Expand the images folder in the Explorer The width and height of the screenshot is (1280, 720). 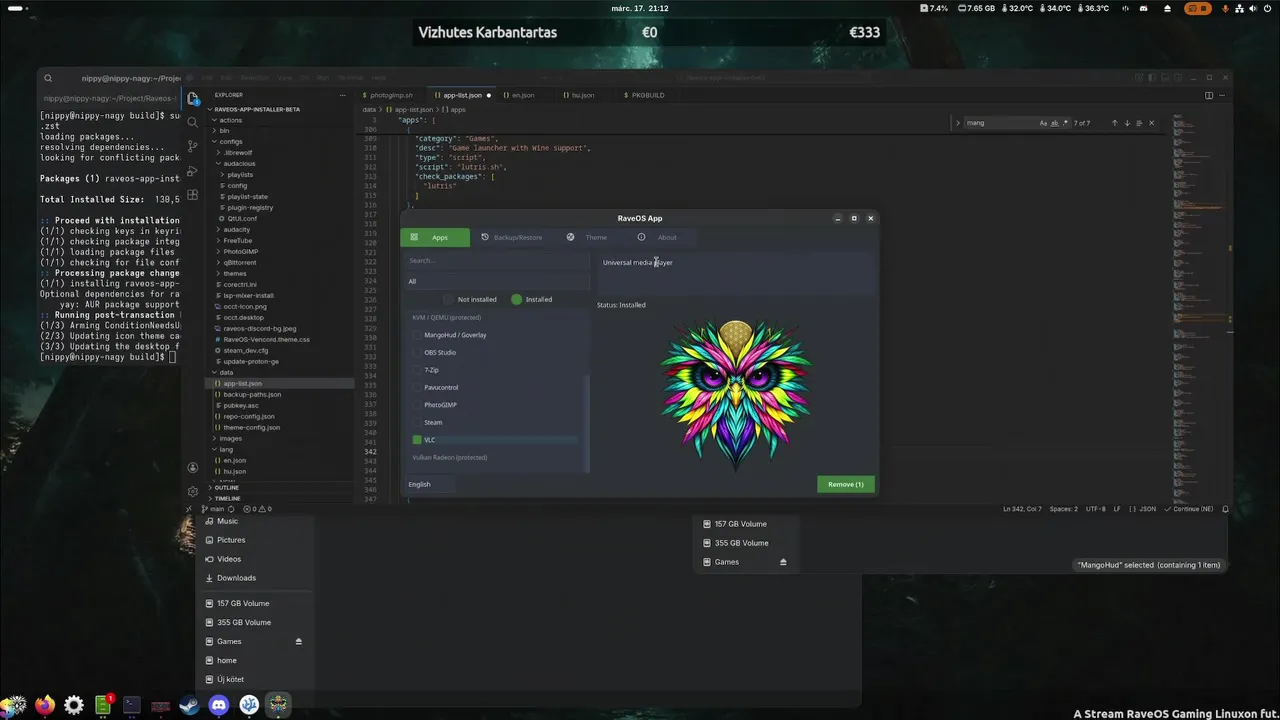click(231, 438)
